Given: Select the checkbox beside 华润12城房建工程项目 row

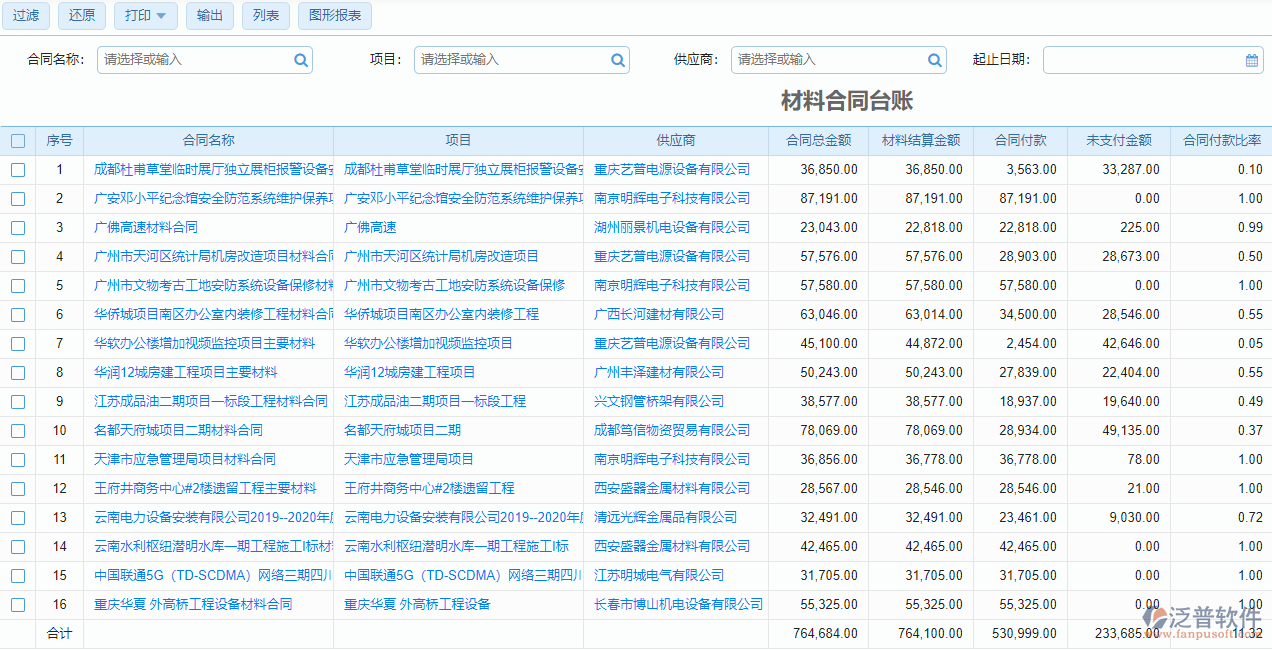Looking at the screenshot, I should coord(18,372).
